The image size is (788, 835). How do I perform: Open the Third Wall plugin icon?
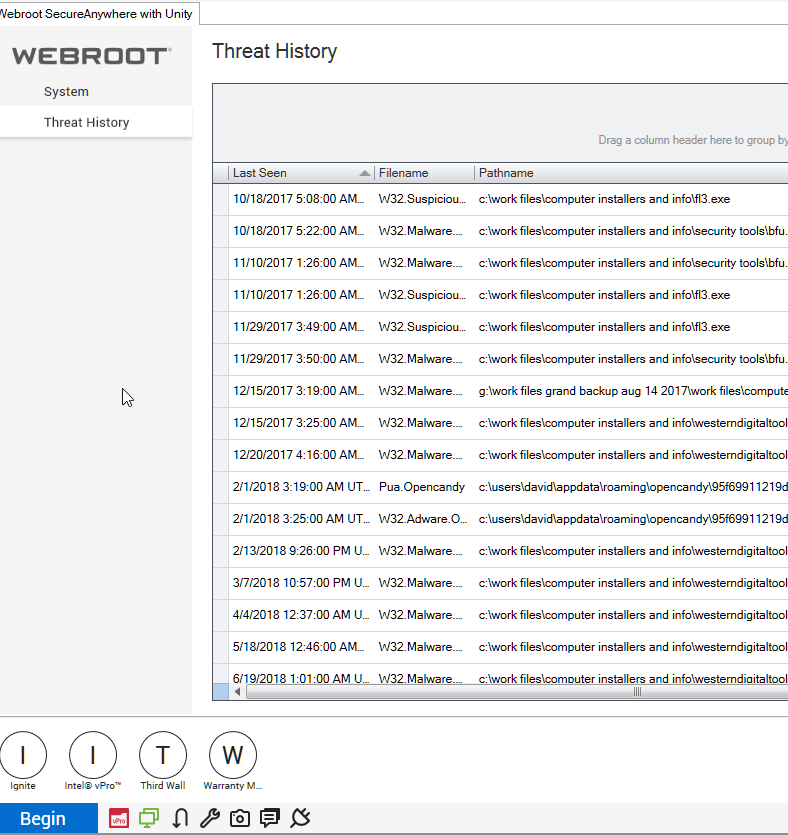tap(163, 755)
